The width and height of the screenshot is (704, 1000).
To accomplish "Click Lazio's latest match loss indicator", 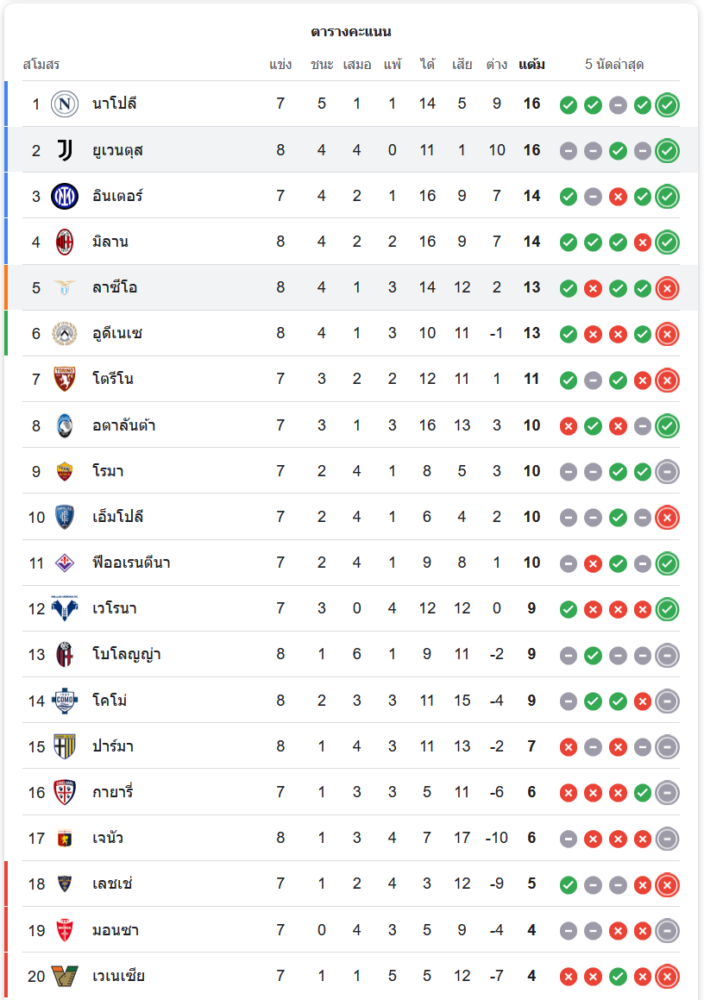I will click(667, 288).
